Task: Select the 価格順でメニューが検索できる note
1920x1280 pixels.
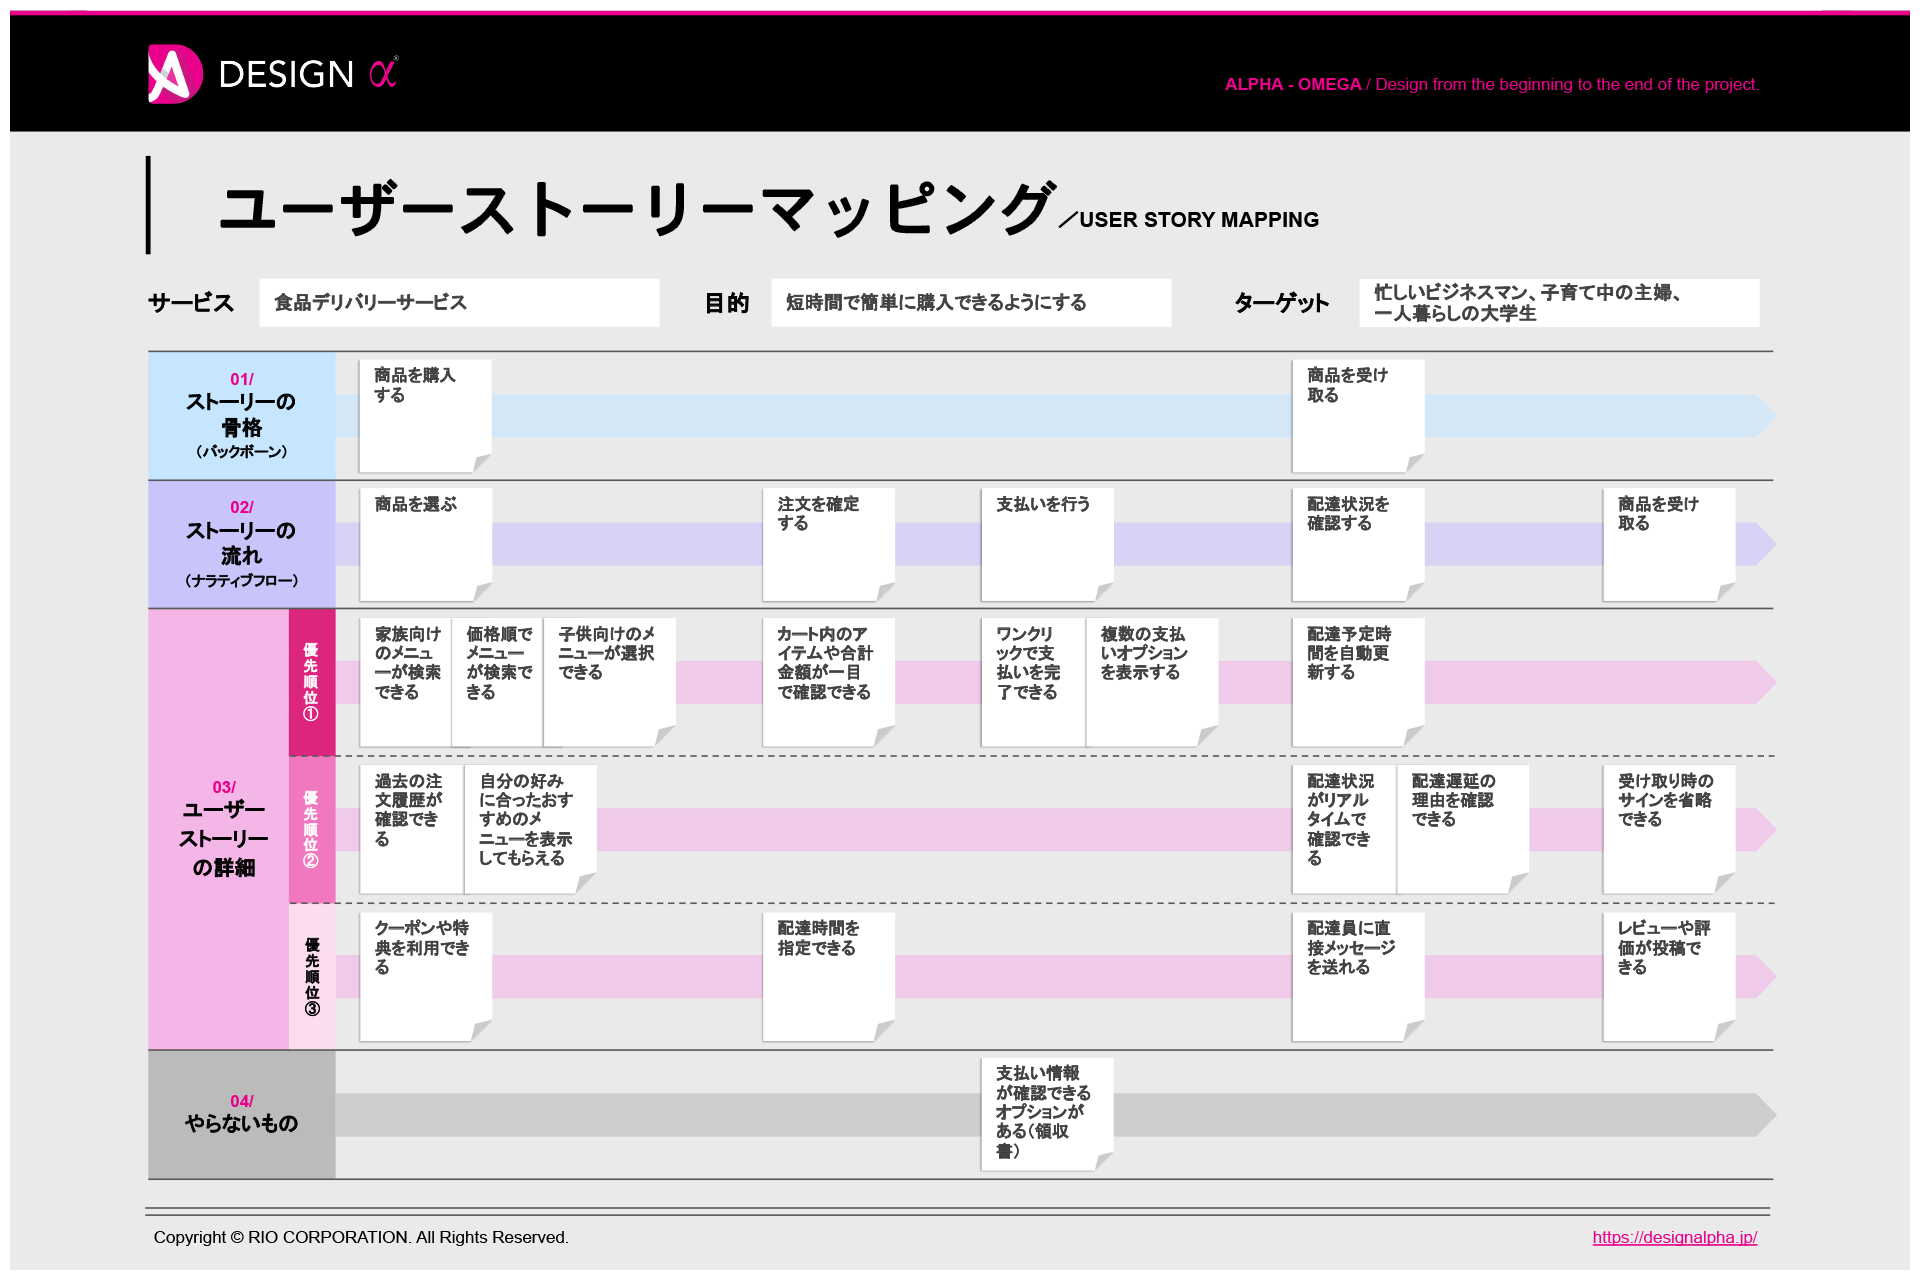Action: pos(498,682)
